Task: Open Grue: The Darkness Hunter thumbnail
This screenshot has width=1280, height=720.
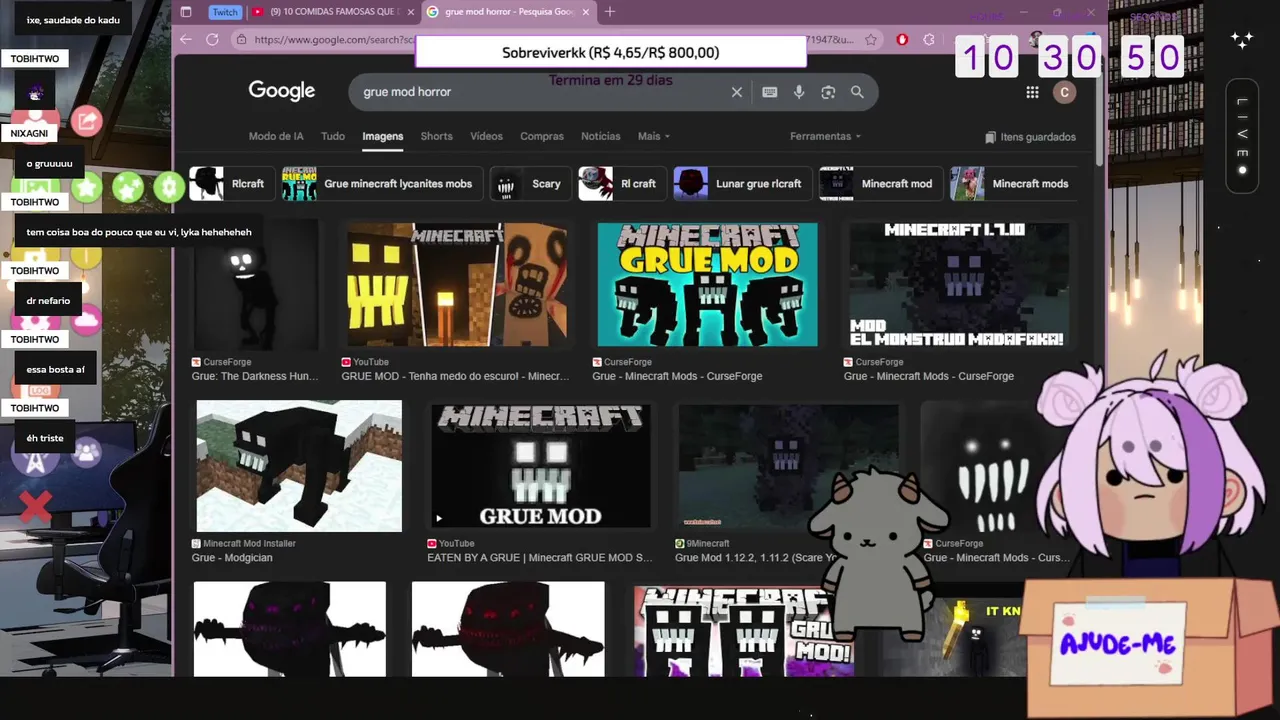Action: (255, 286)
